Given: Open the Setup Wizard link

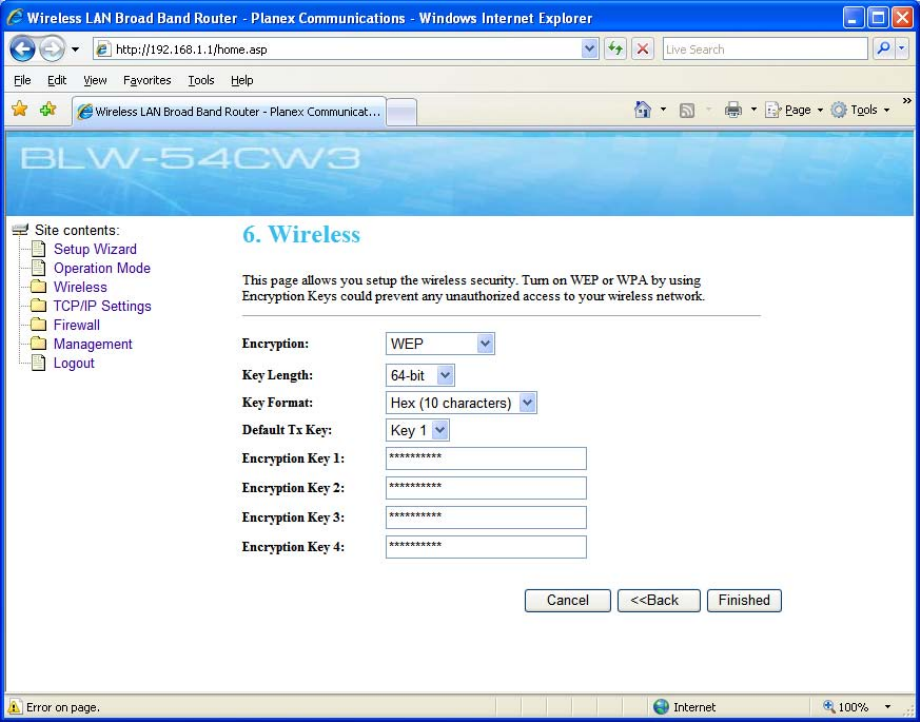Looking at the screenshot, I should [95, 249].
